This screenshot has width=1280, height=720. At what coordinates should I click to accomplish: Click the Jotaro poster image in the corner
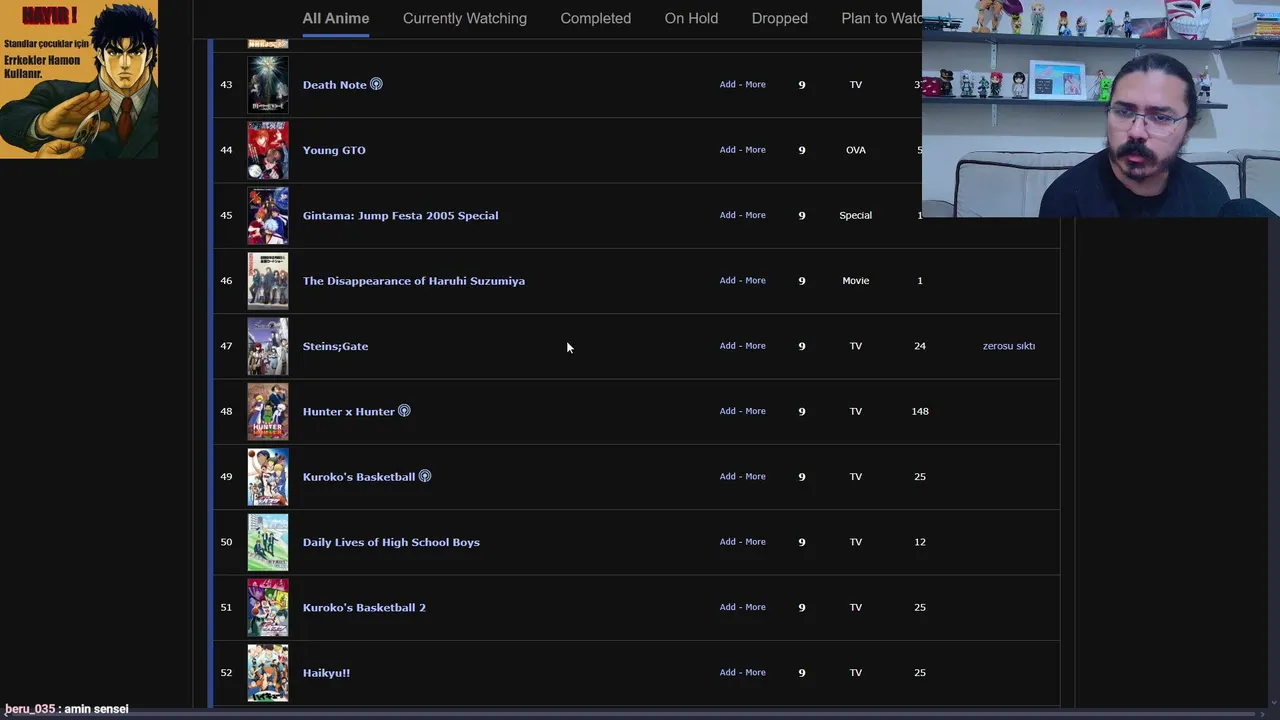[79, 79]
